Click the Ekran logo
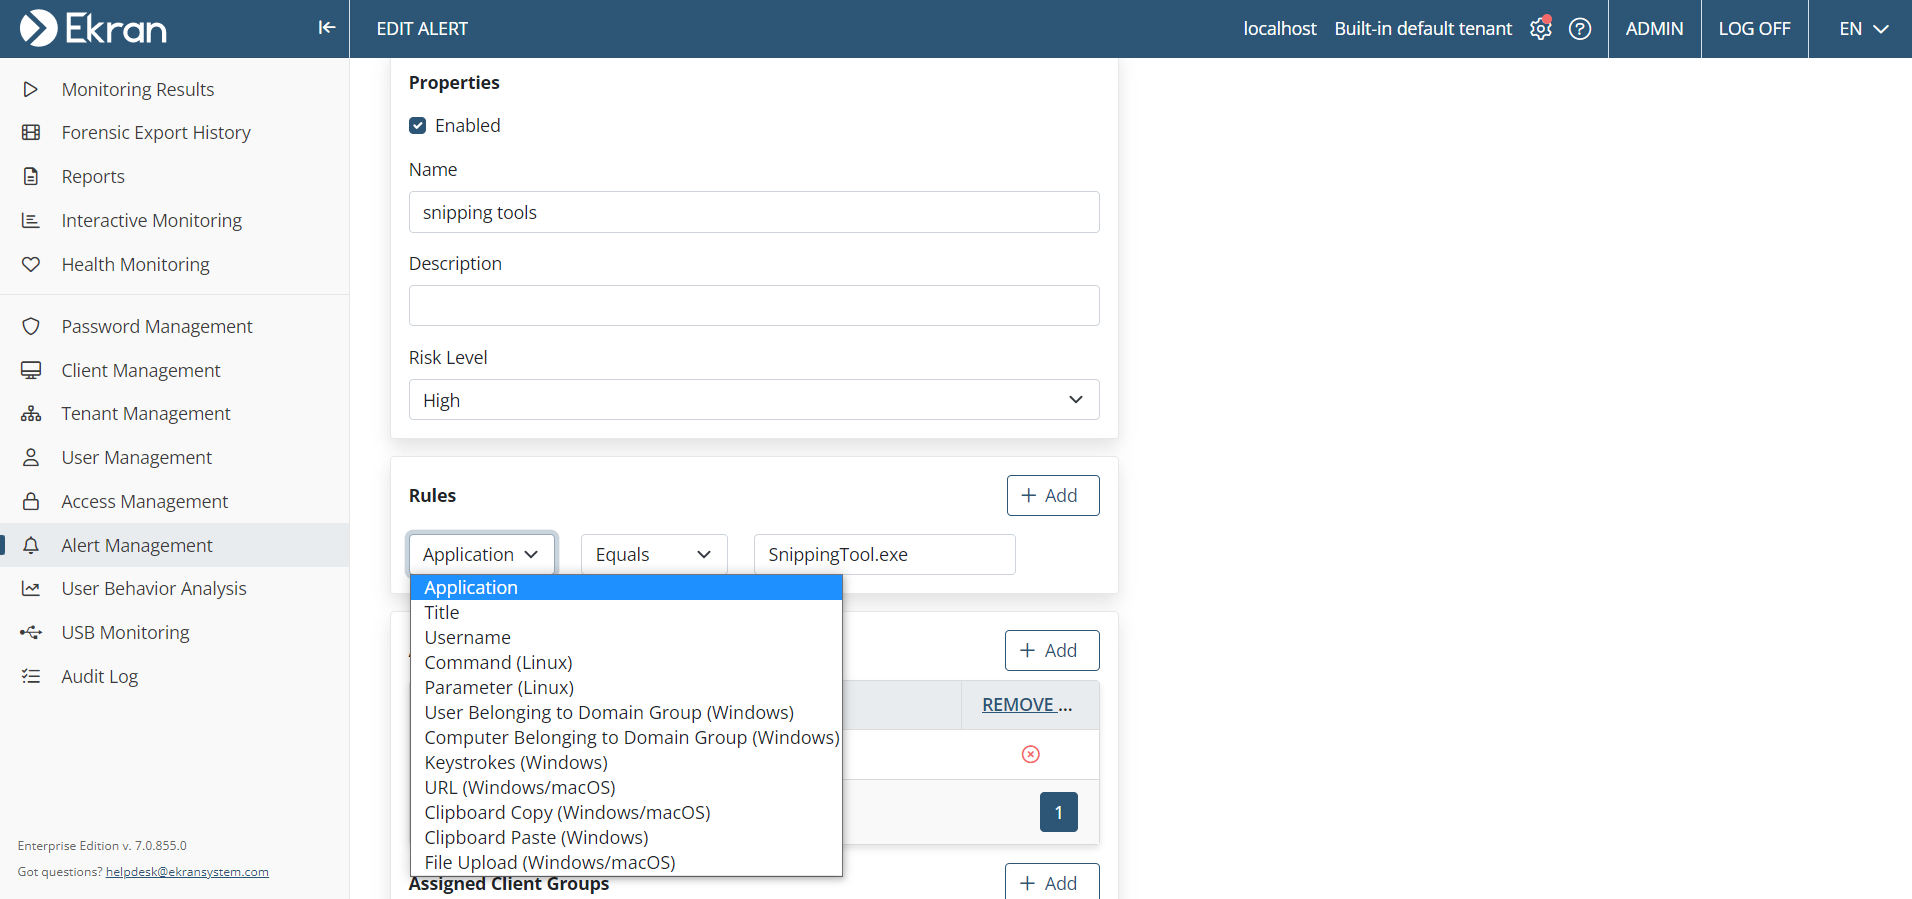 point(93,28)
